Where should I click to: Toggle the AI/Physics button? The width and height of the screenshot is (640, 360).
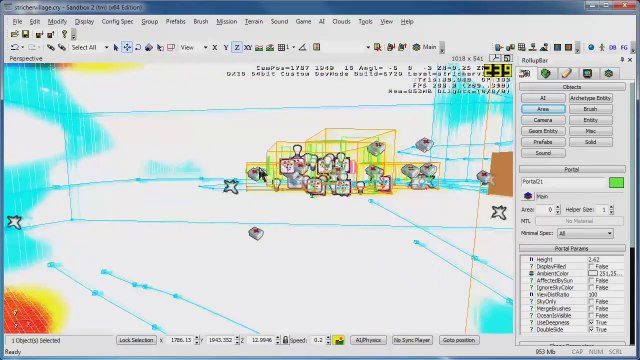pyautogui.click(x=368, y=340)
